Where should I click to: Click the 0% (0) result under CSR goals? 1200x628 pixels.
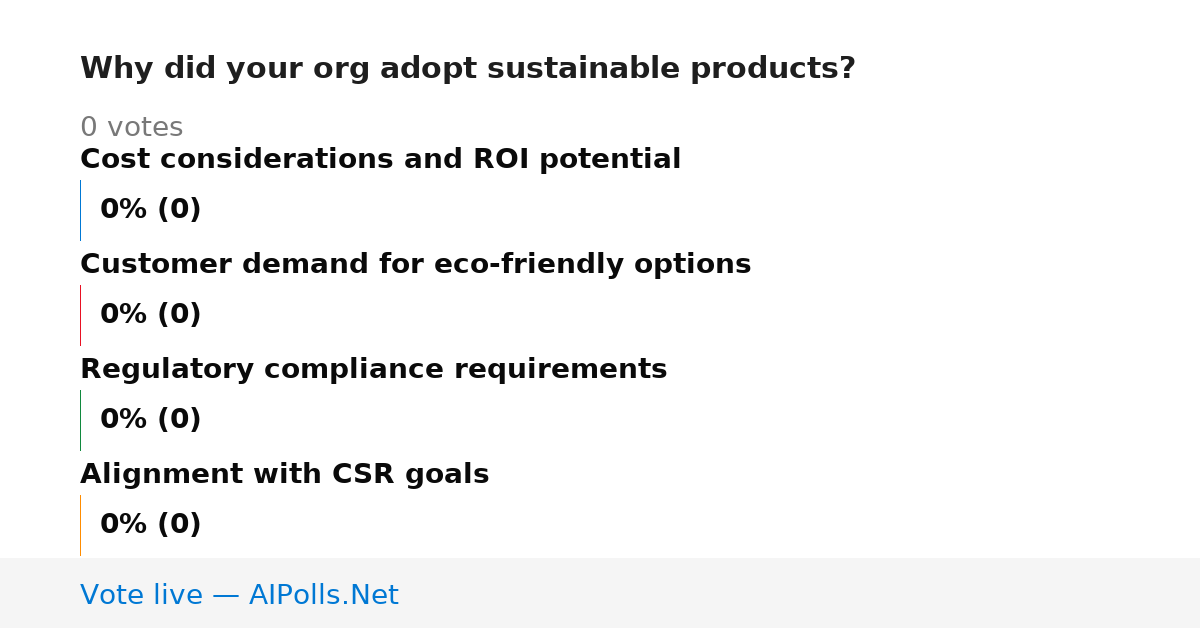[150, 525]
